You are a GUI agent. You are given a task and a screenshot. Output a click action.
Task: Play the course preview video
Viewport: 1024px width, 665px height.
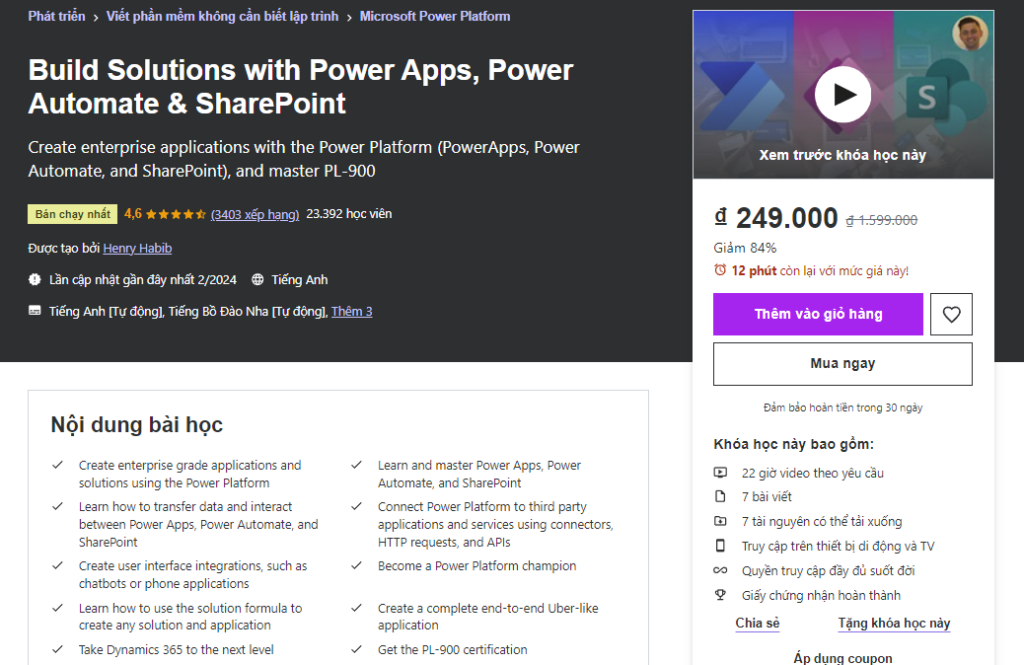tap(842, 95)
